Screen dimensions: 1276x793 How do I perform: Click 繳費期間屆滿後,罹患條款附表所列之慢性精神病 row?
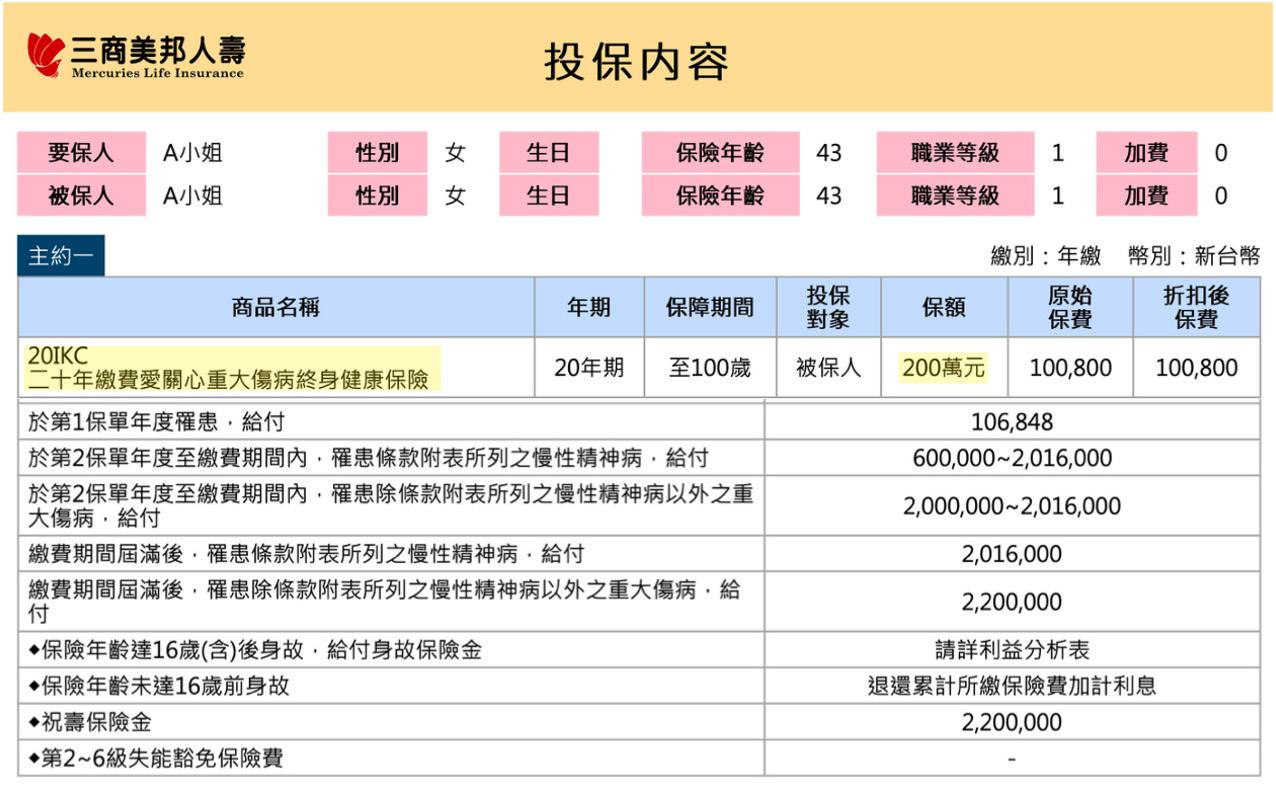391,554
